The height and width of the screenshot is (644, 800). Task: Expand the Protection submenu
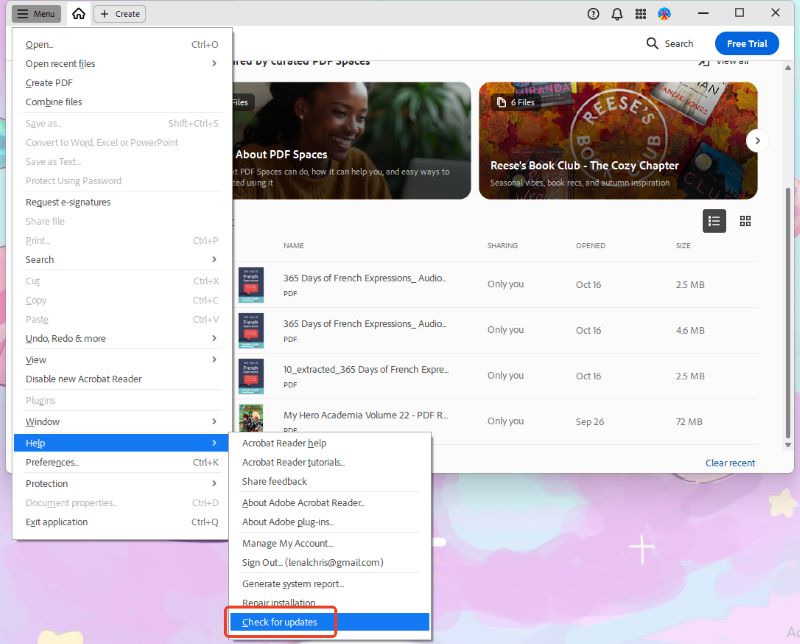[121, 484]
